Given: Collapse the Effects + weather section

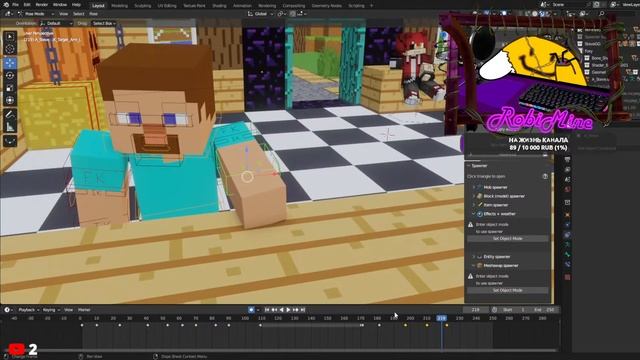Looking at the screenshot, I should point(474,214).
